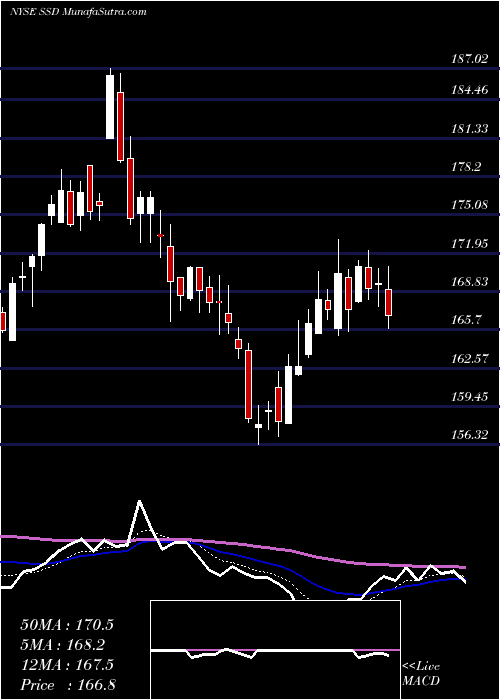Select the 165.7 price level label
Viewport: 500px width, 700px height.
pyautogui.click(x=466, y=320)
